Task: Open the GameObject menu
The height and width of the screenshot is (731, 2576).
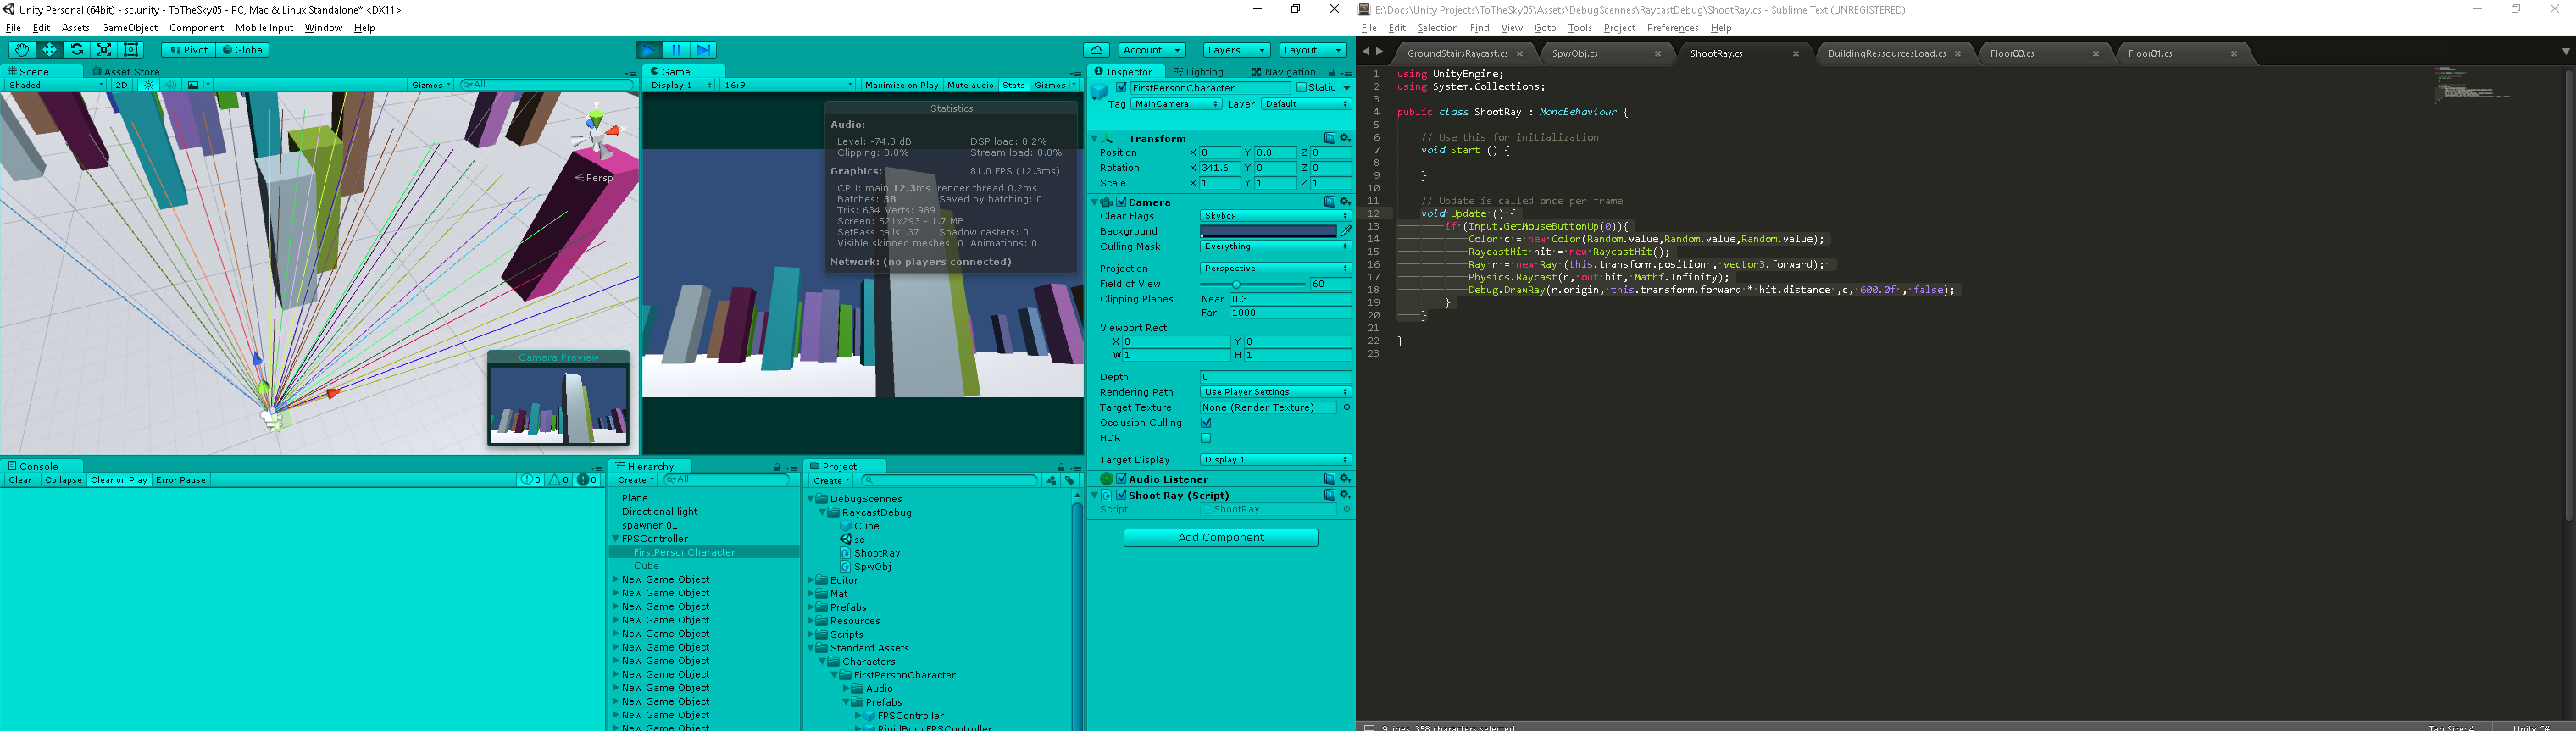Action: pyautogui.click(x=129, y=28)
